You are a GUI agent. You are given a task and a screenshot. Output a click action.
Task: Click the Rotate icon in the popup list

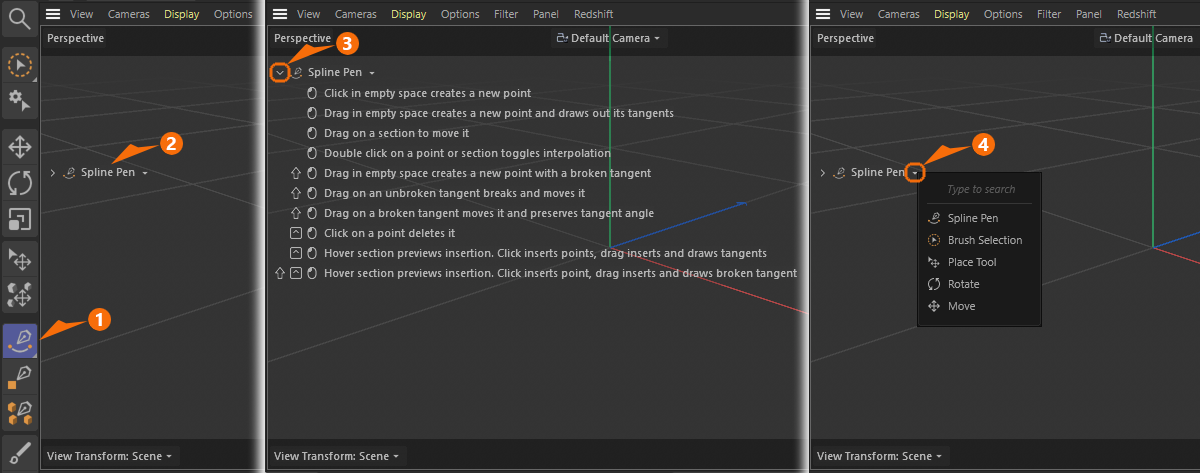click(933, 284)
